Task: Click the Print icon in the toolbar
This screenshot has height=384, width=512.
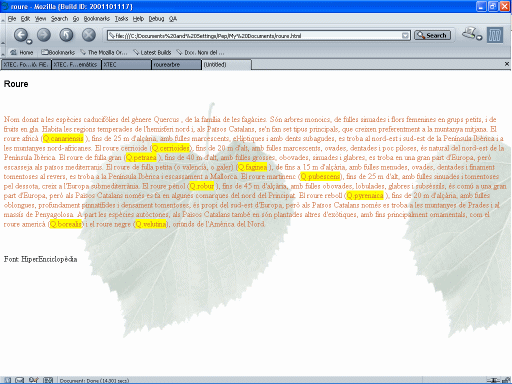Action: click(x=469, y=33)
